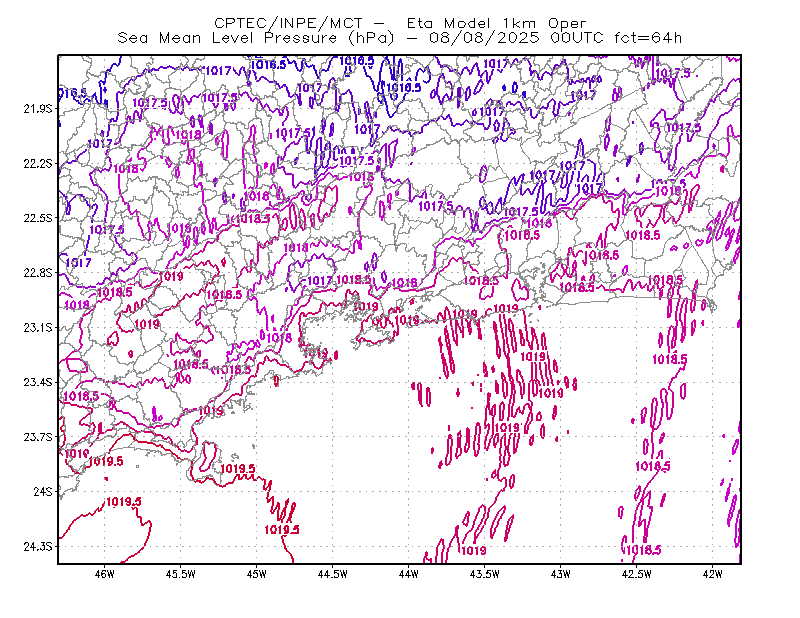Click the 1018.5 contour label at the bottom near 42.5W
This screenshot has height=618, width=800.
coord(643,550)
